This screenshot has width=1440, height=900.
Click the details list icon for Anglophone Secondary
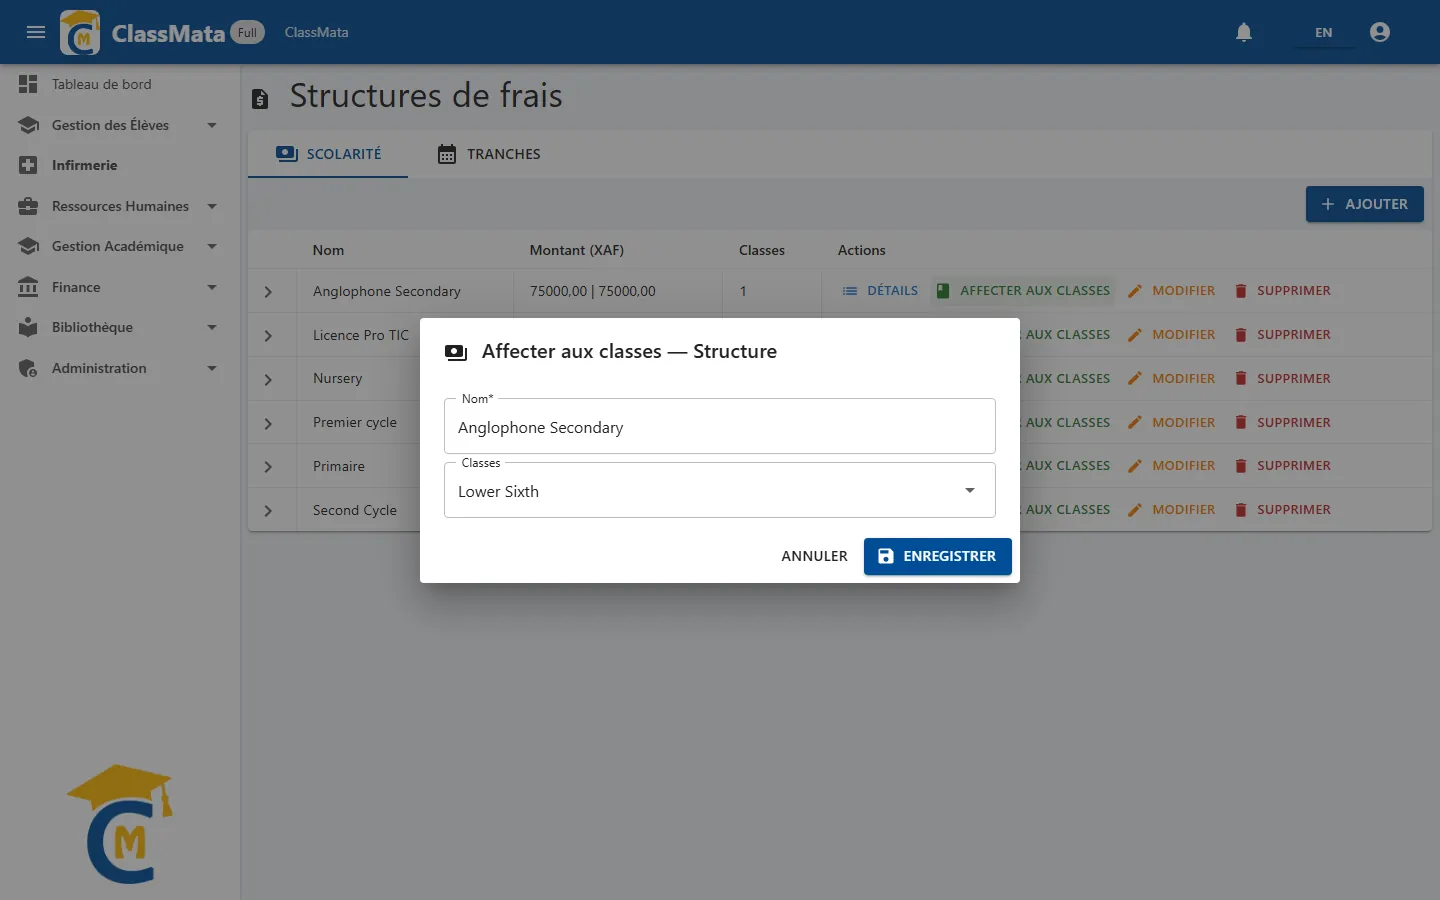(850, 291)
